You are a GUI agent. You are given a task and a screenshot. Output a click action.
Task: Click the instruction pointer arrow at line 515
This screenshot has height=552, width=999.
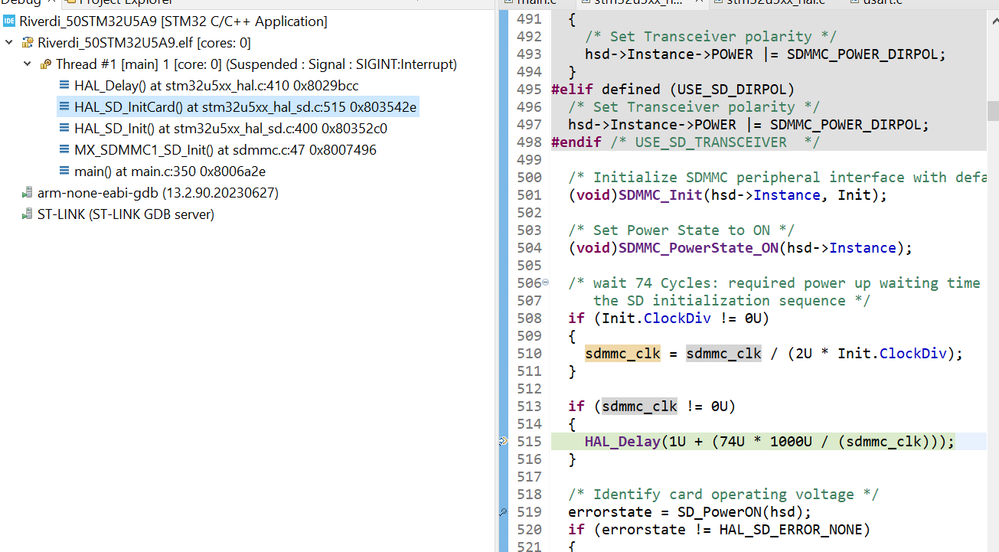(503, 441)
